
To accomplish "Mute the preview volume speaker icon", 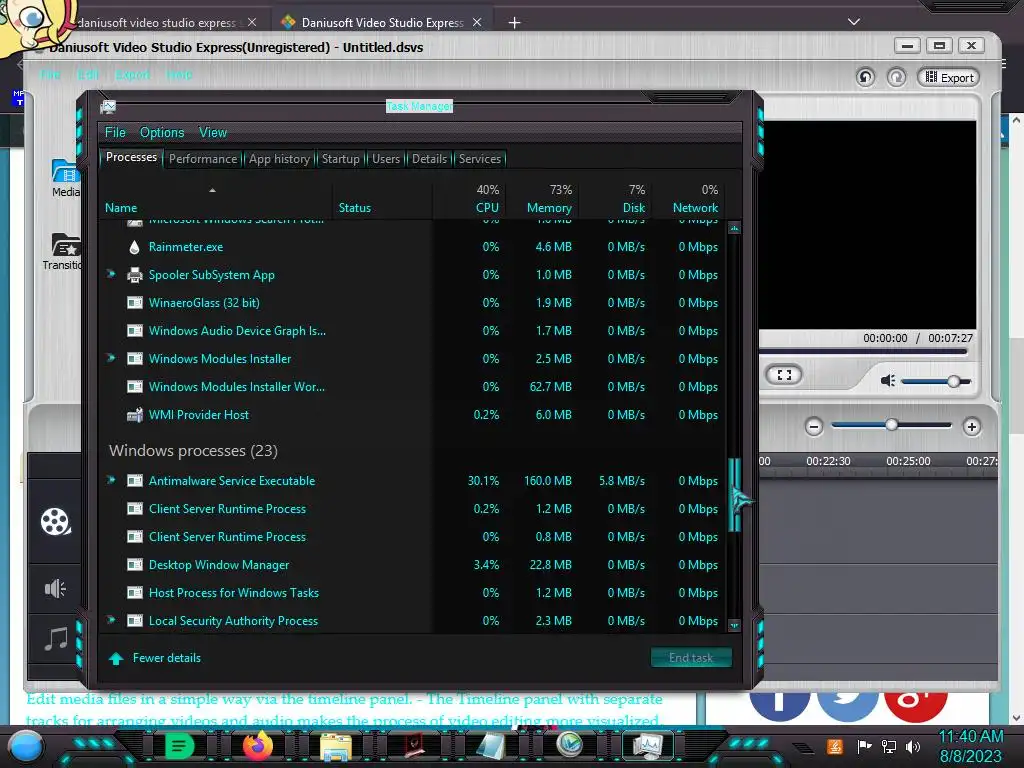I will 888,380.
